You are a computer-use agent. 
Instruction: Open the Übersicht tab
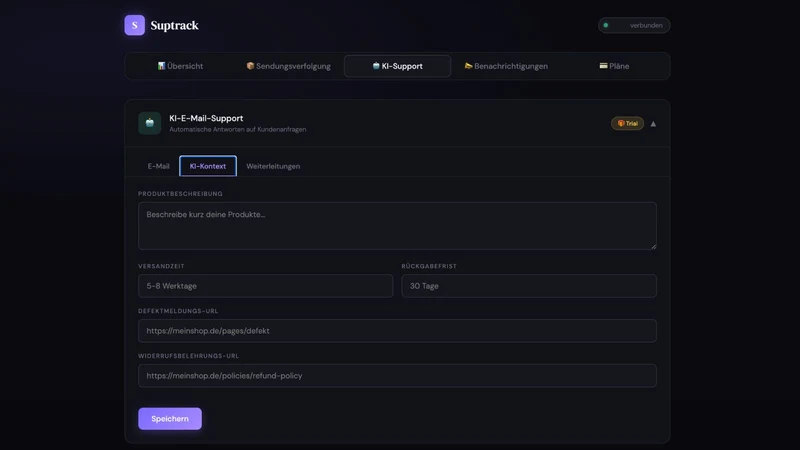180,66
